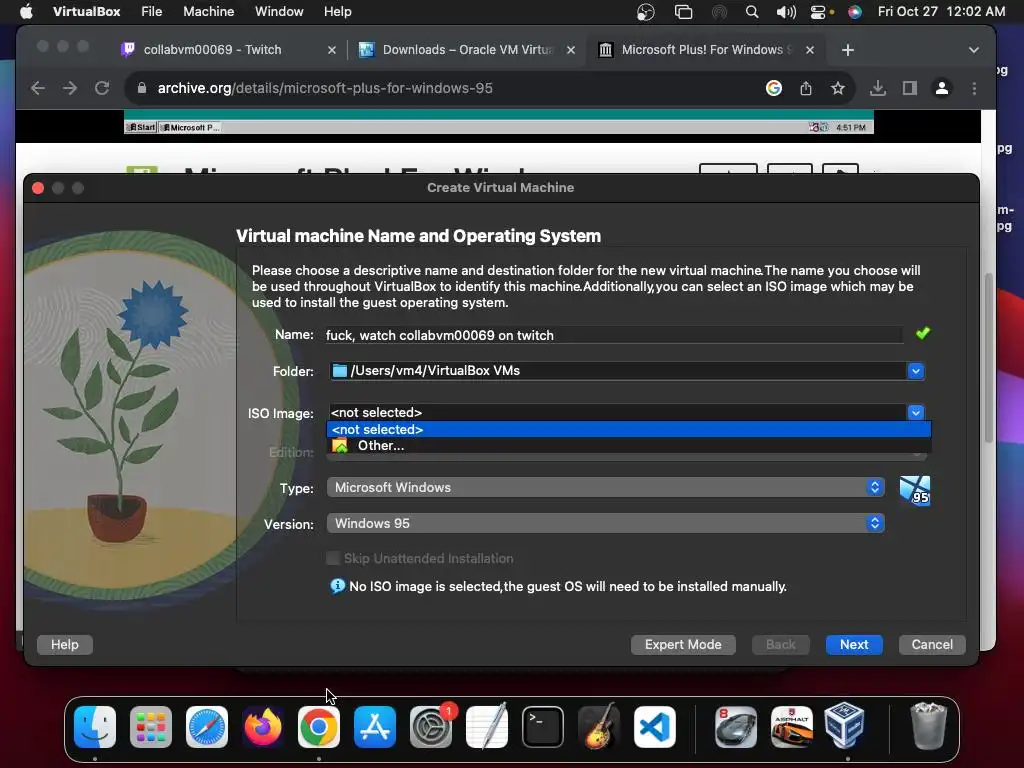The width and height of the screenshot is (1024, 768).
Task: Open the Apple menu
Action: pyautogui.click(x=26, y=11)
